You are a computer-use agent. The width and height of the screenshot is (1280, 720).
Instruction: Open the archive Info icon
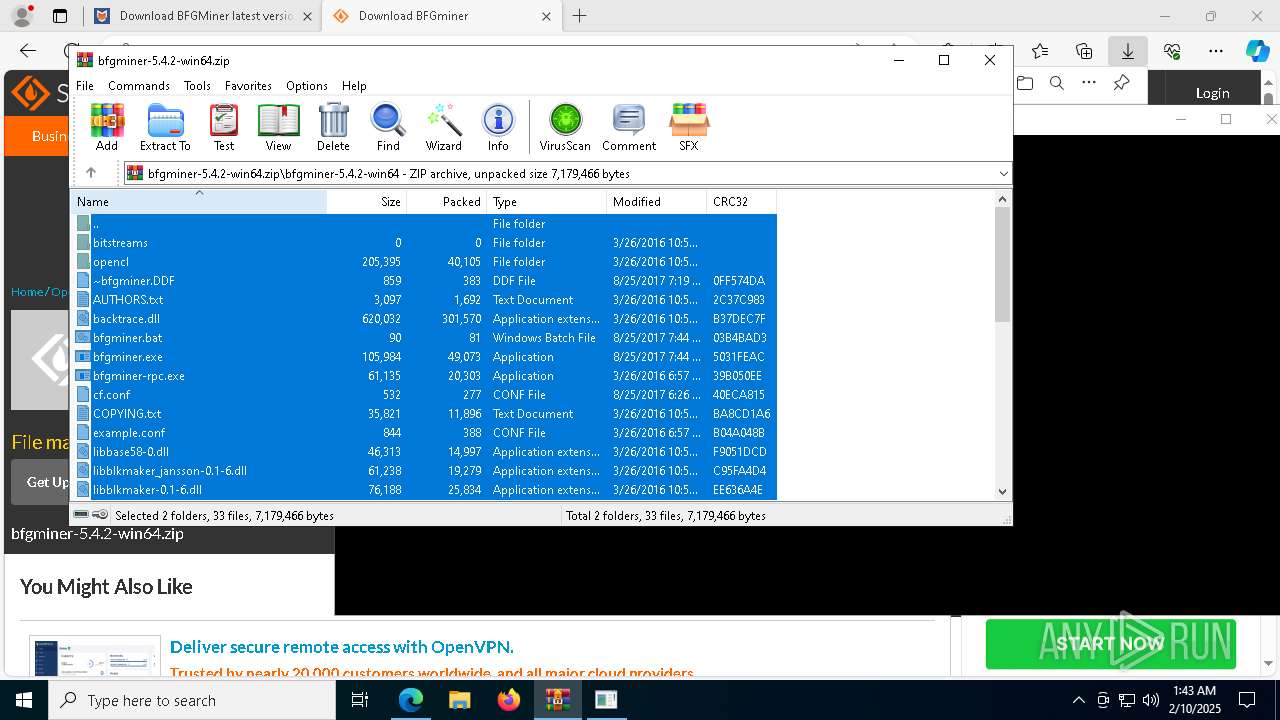coord(498,127)
